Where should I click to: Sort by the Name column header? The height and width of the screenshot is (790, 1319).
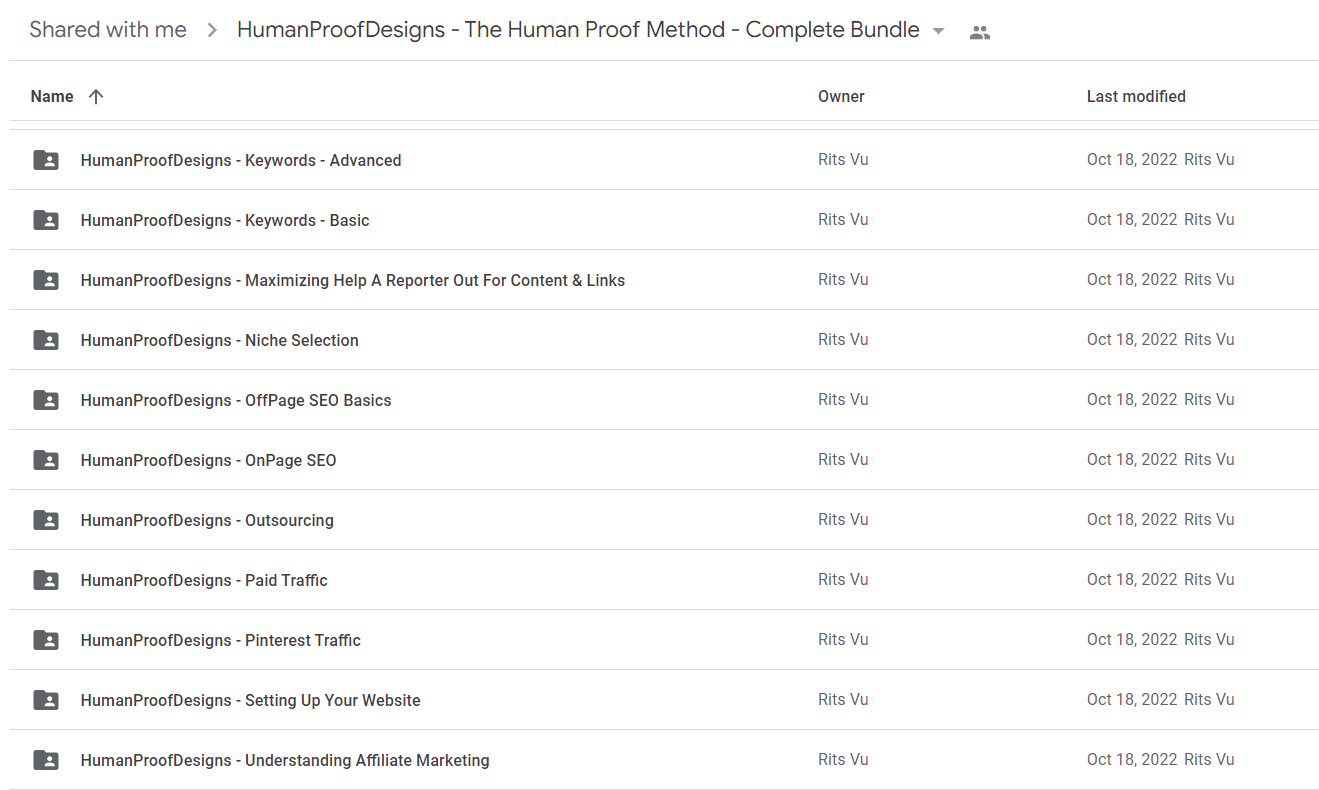click(52, 96)
